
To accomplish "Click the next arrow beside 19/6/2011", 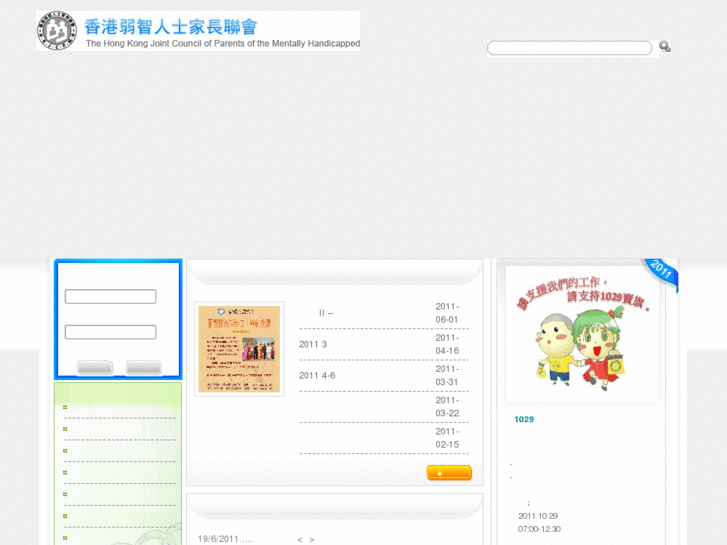I will click(x=312, y=539).
